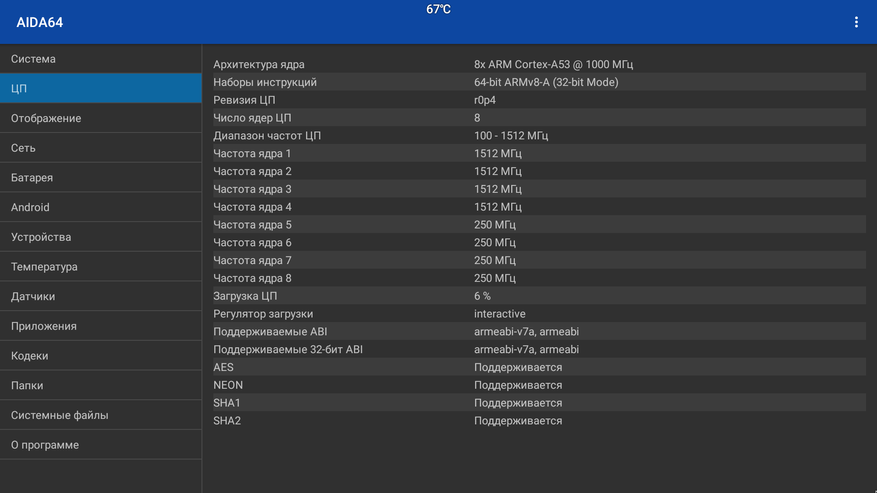Go to Датчики in the sidebar

click(101, 296)
